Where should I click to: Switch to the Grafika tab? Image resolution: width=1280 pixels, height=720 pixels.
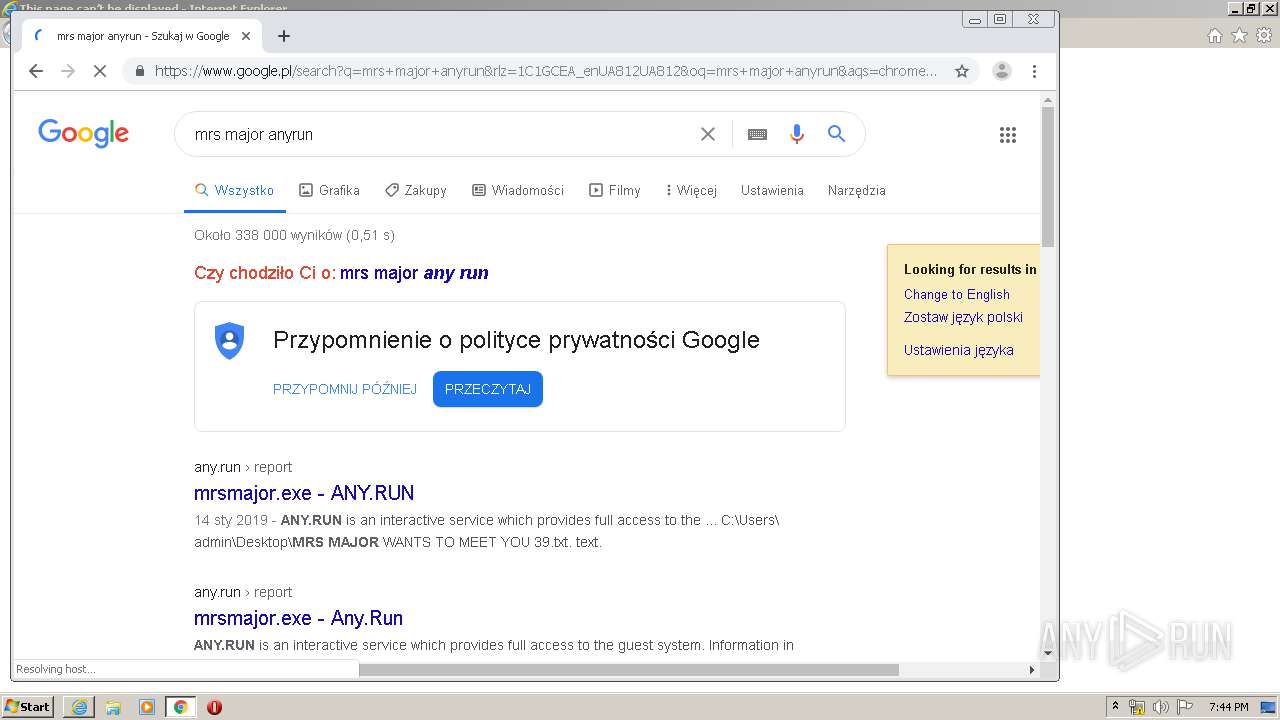329,190
